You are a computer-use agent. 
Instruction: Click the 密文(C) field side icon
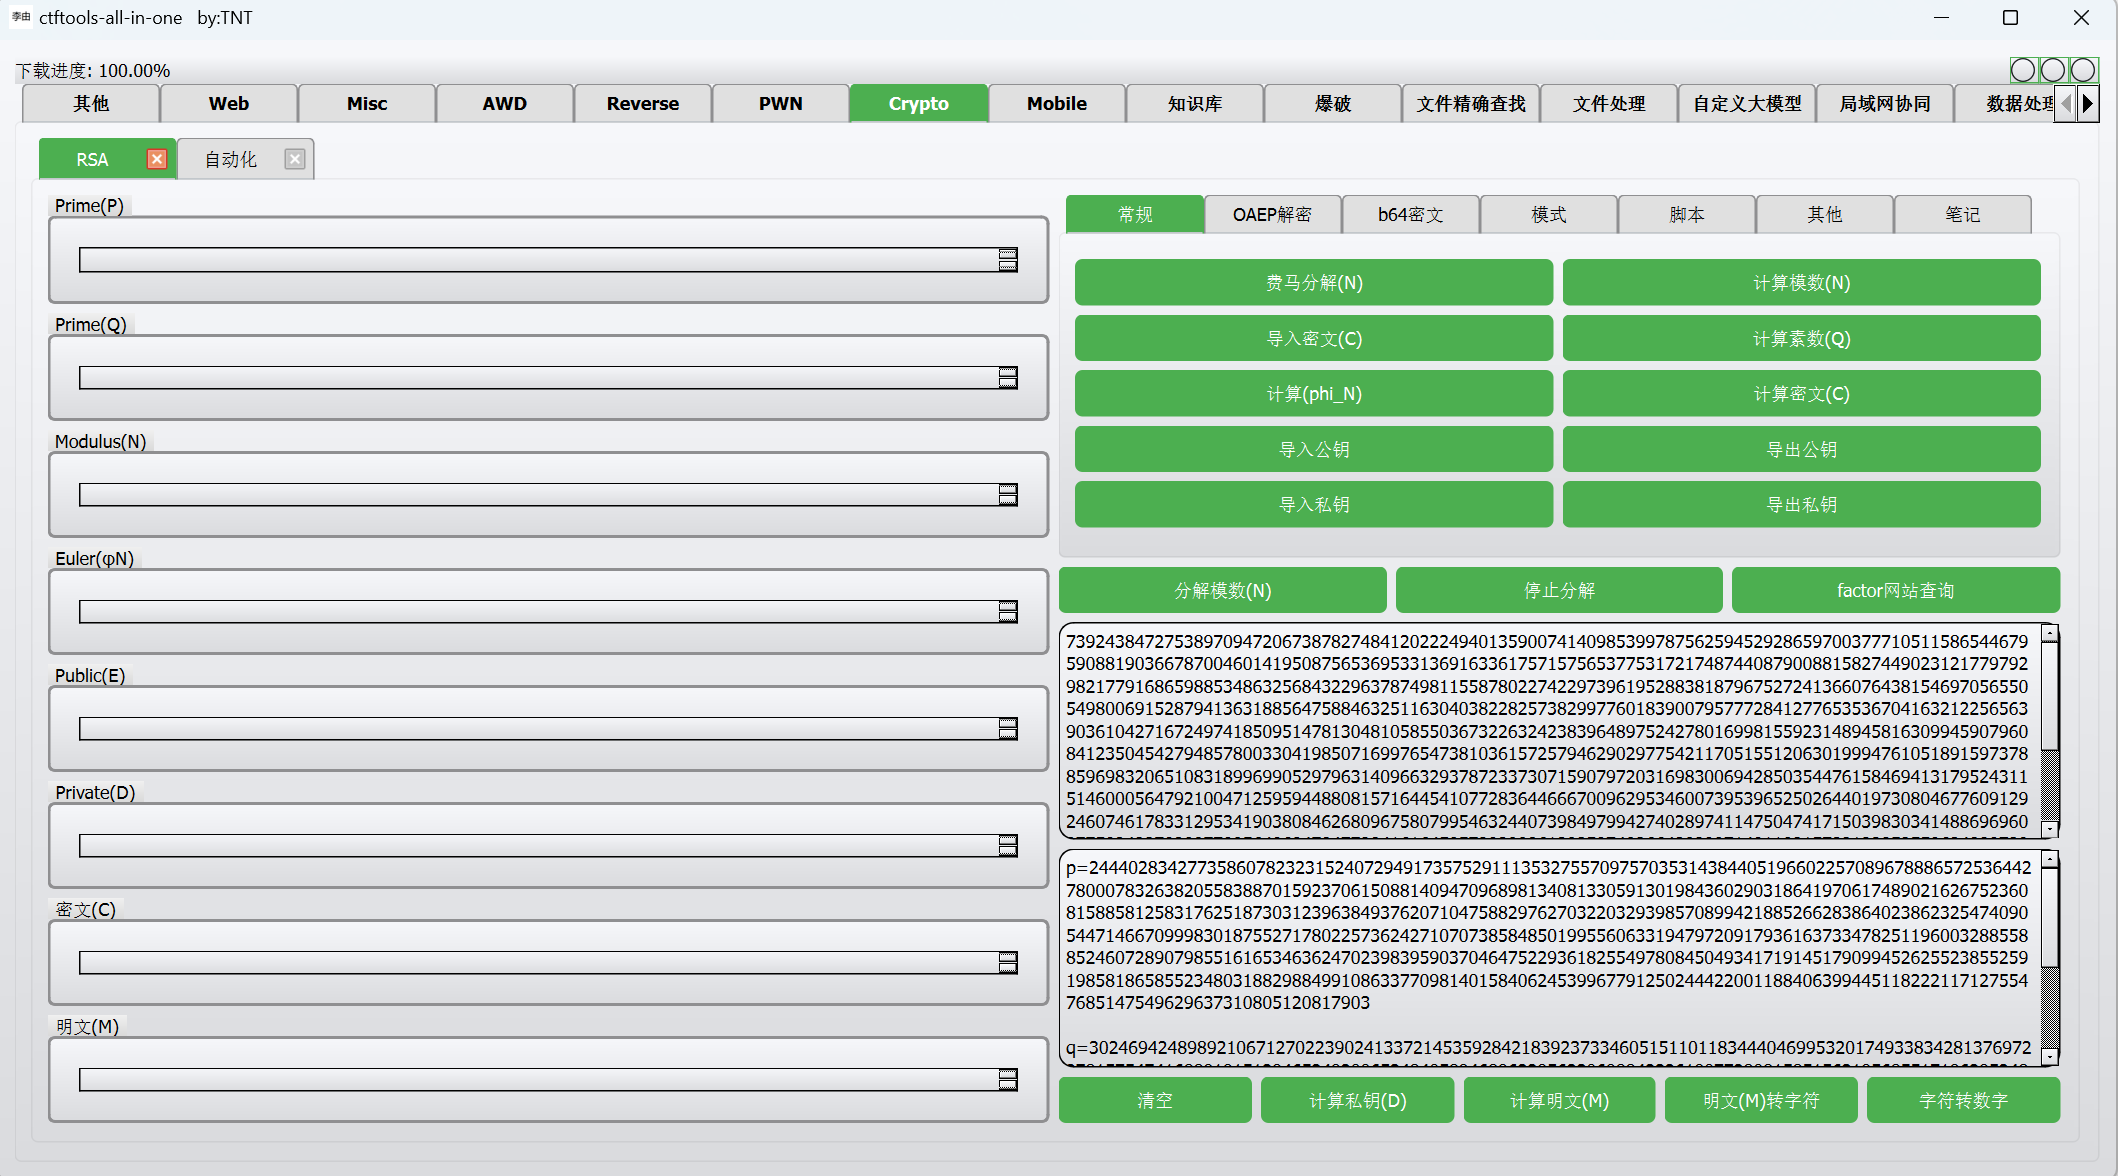pyautogui.click(x=1008, y=962)
